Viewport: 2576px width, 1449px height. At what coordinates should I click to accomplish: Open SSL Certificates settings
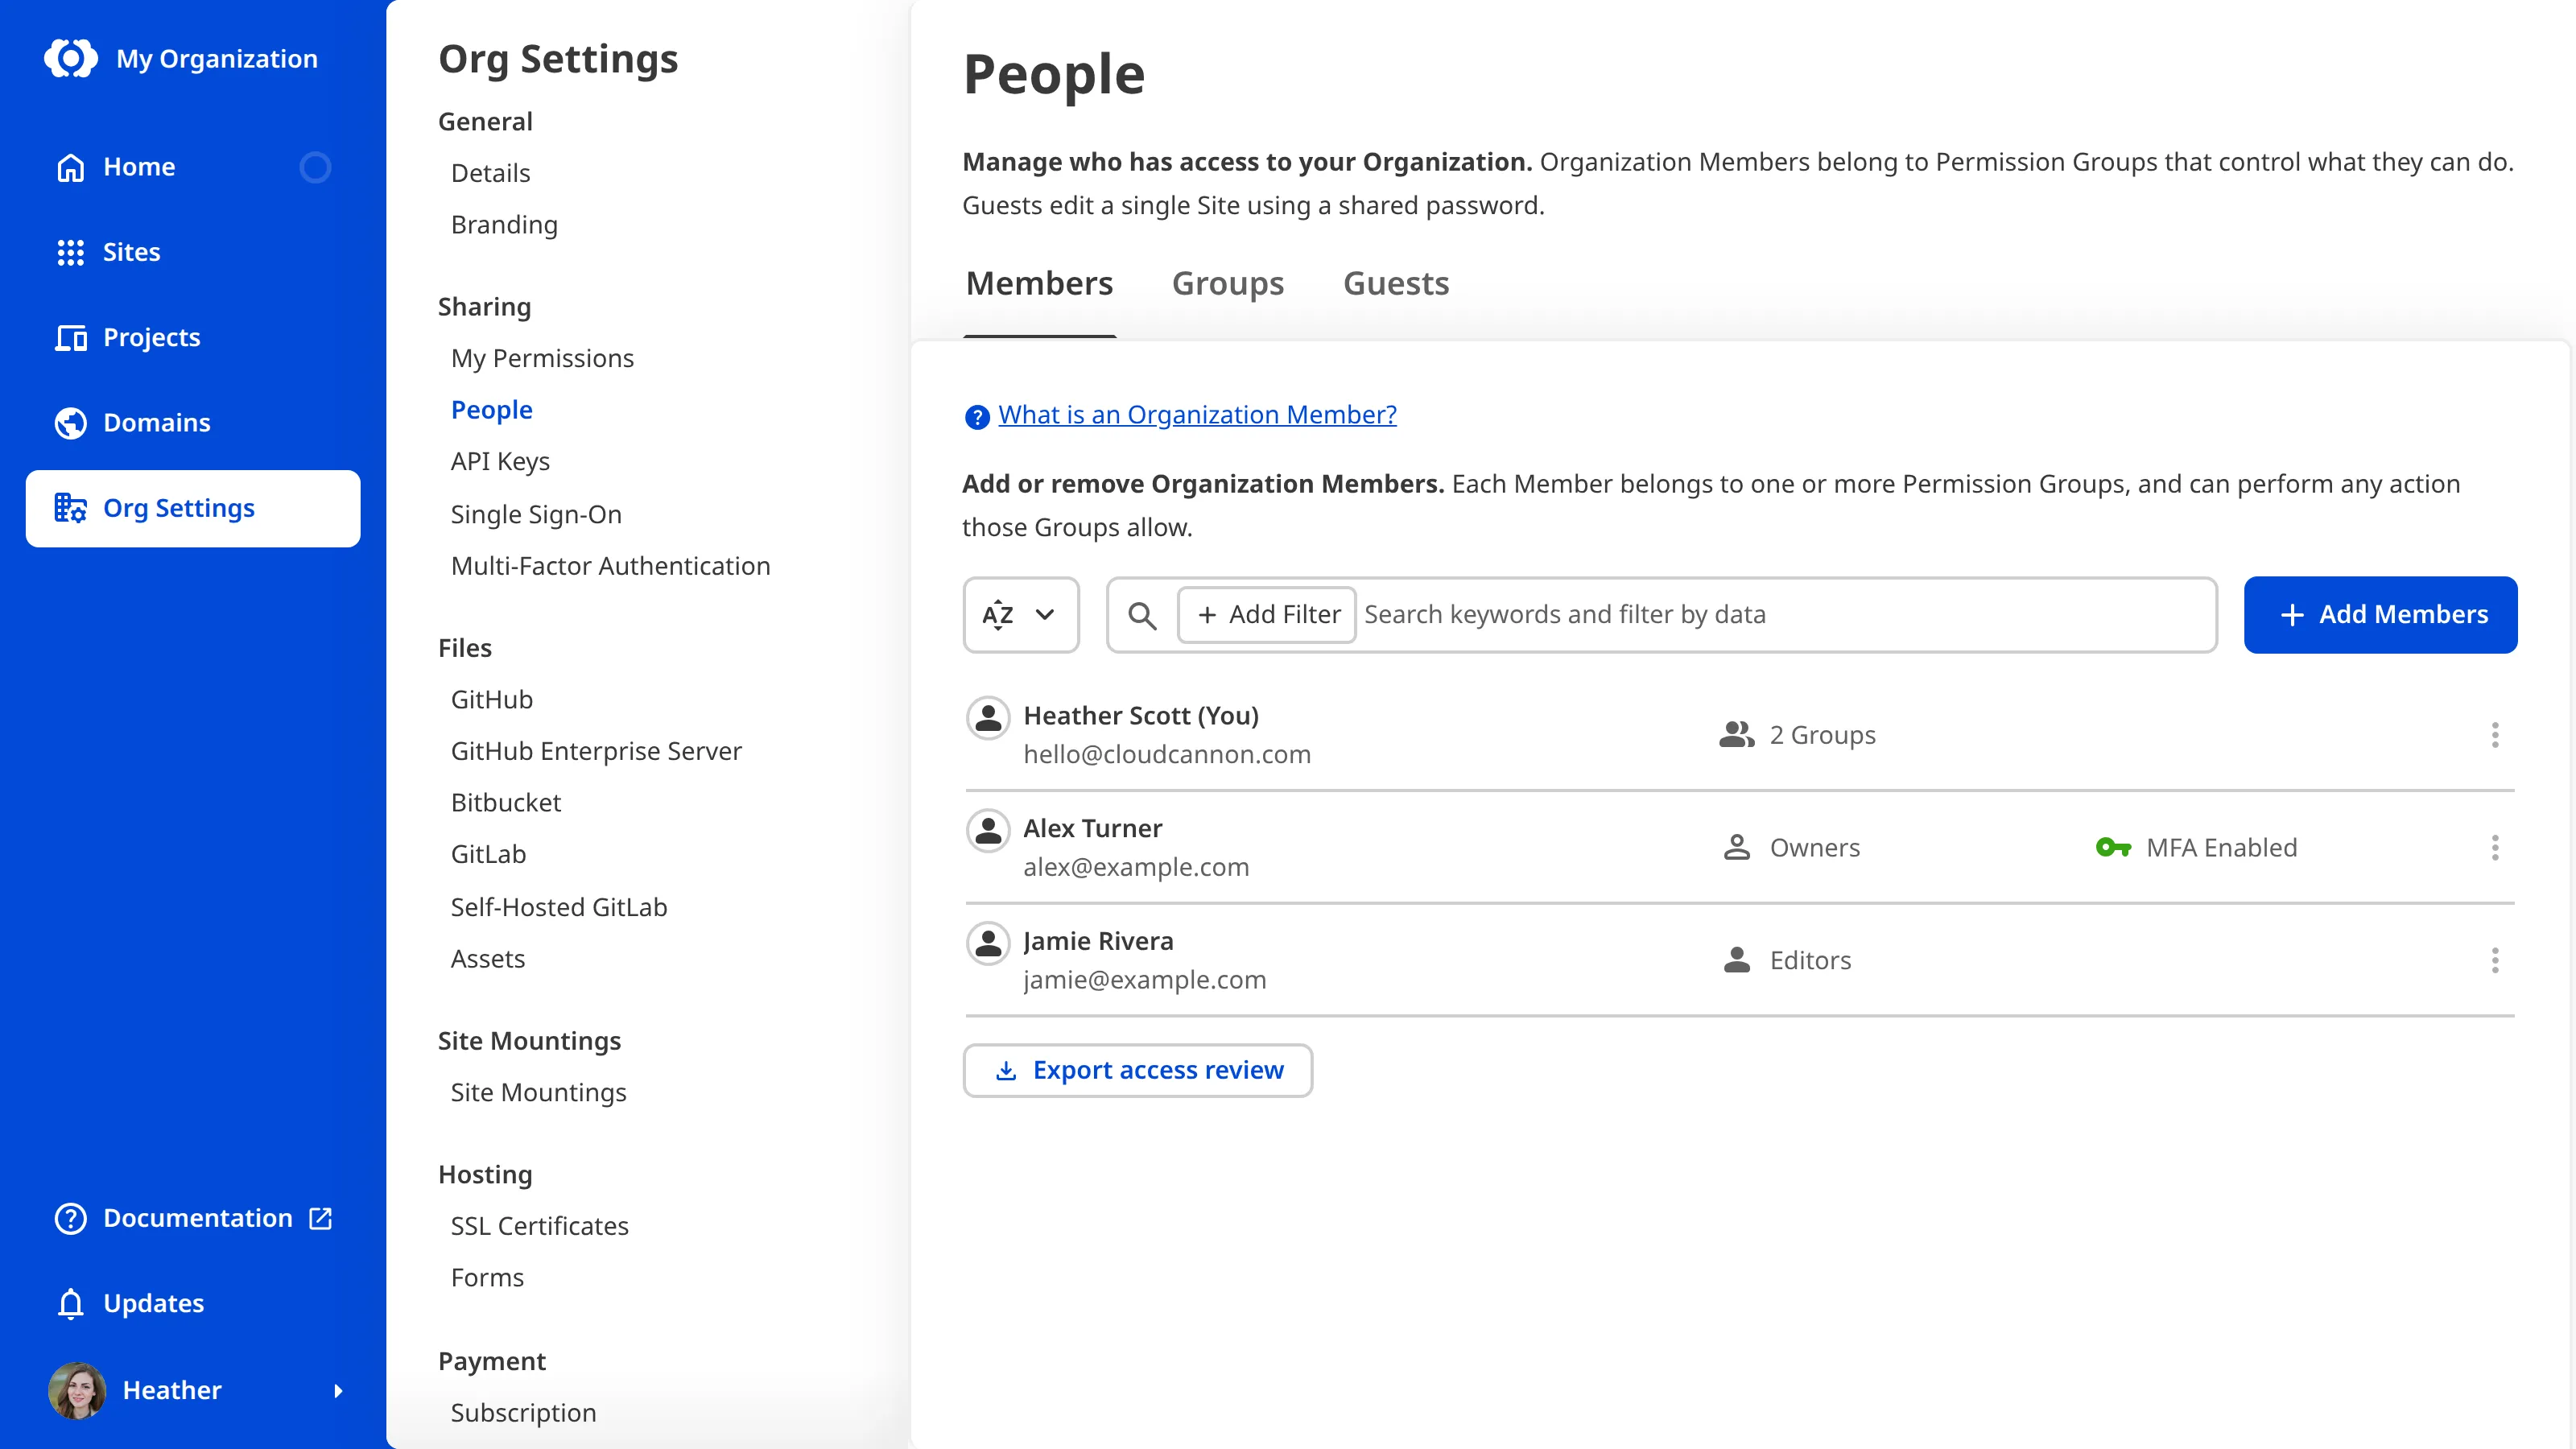(x=539, y=1226)
